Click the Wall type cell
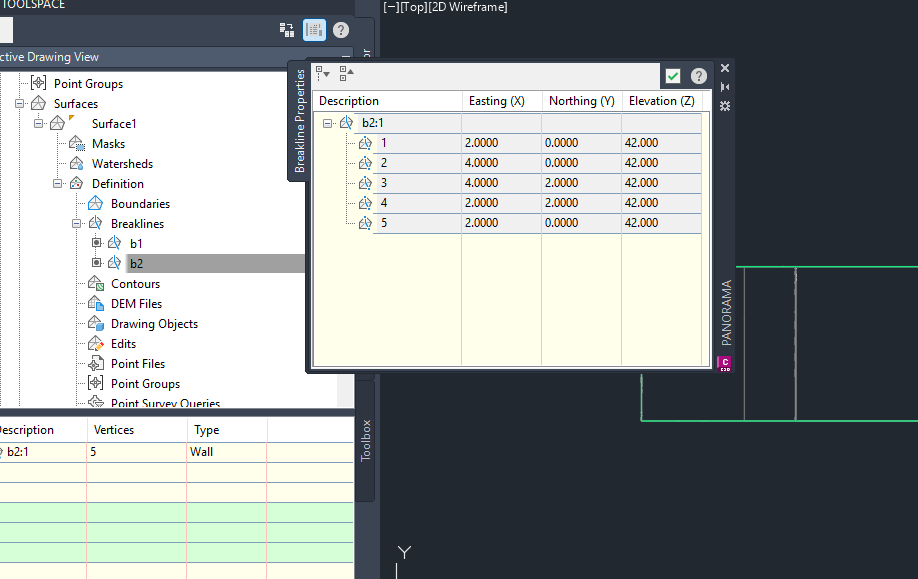This screenshot has width=918, height=579. click(x=227, y=452)
